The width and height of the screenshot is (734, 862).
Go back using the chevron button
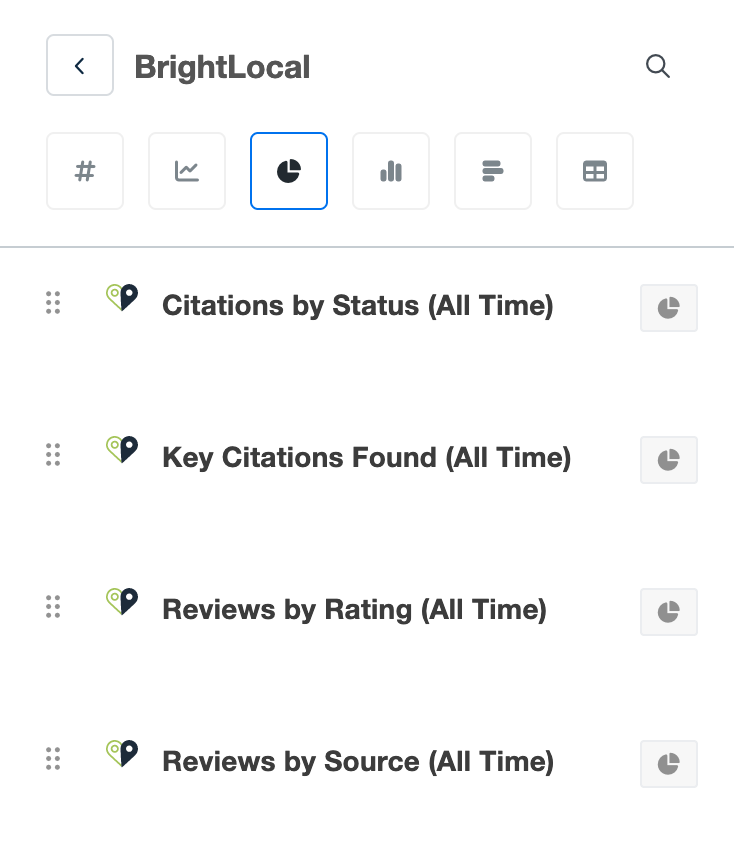point(80,65)
